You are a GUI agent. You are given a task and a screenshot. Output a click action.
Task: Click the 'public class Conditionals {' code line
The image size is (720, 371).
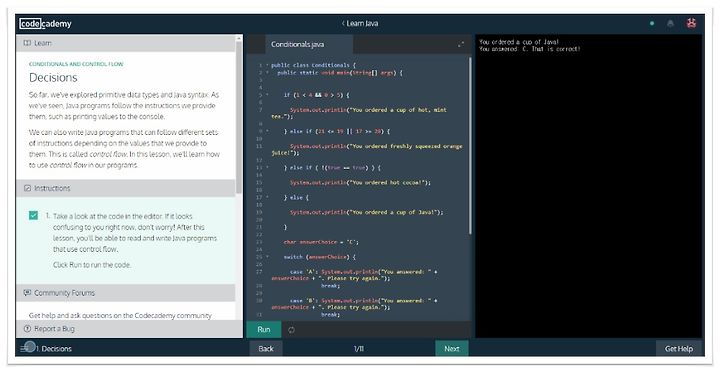coord(313,65)
